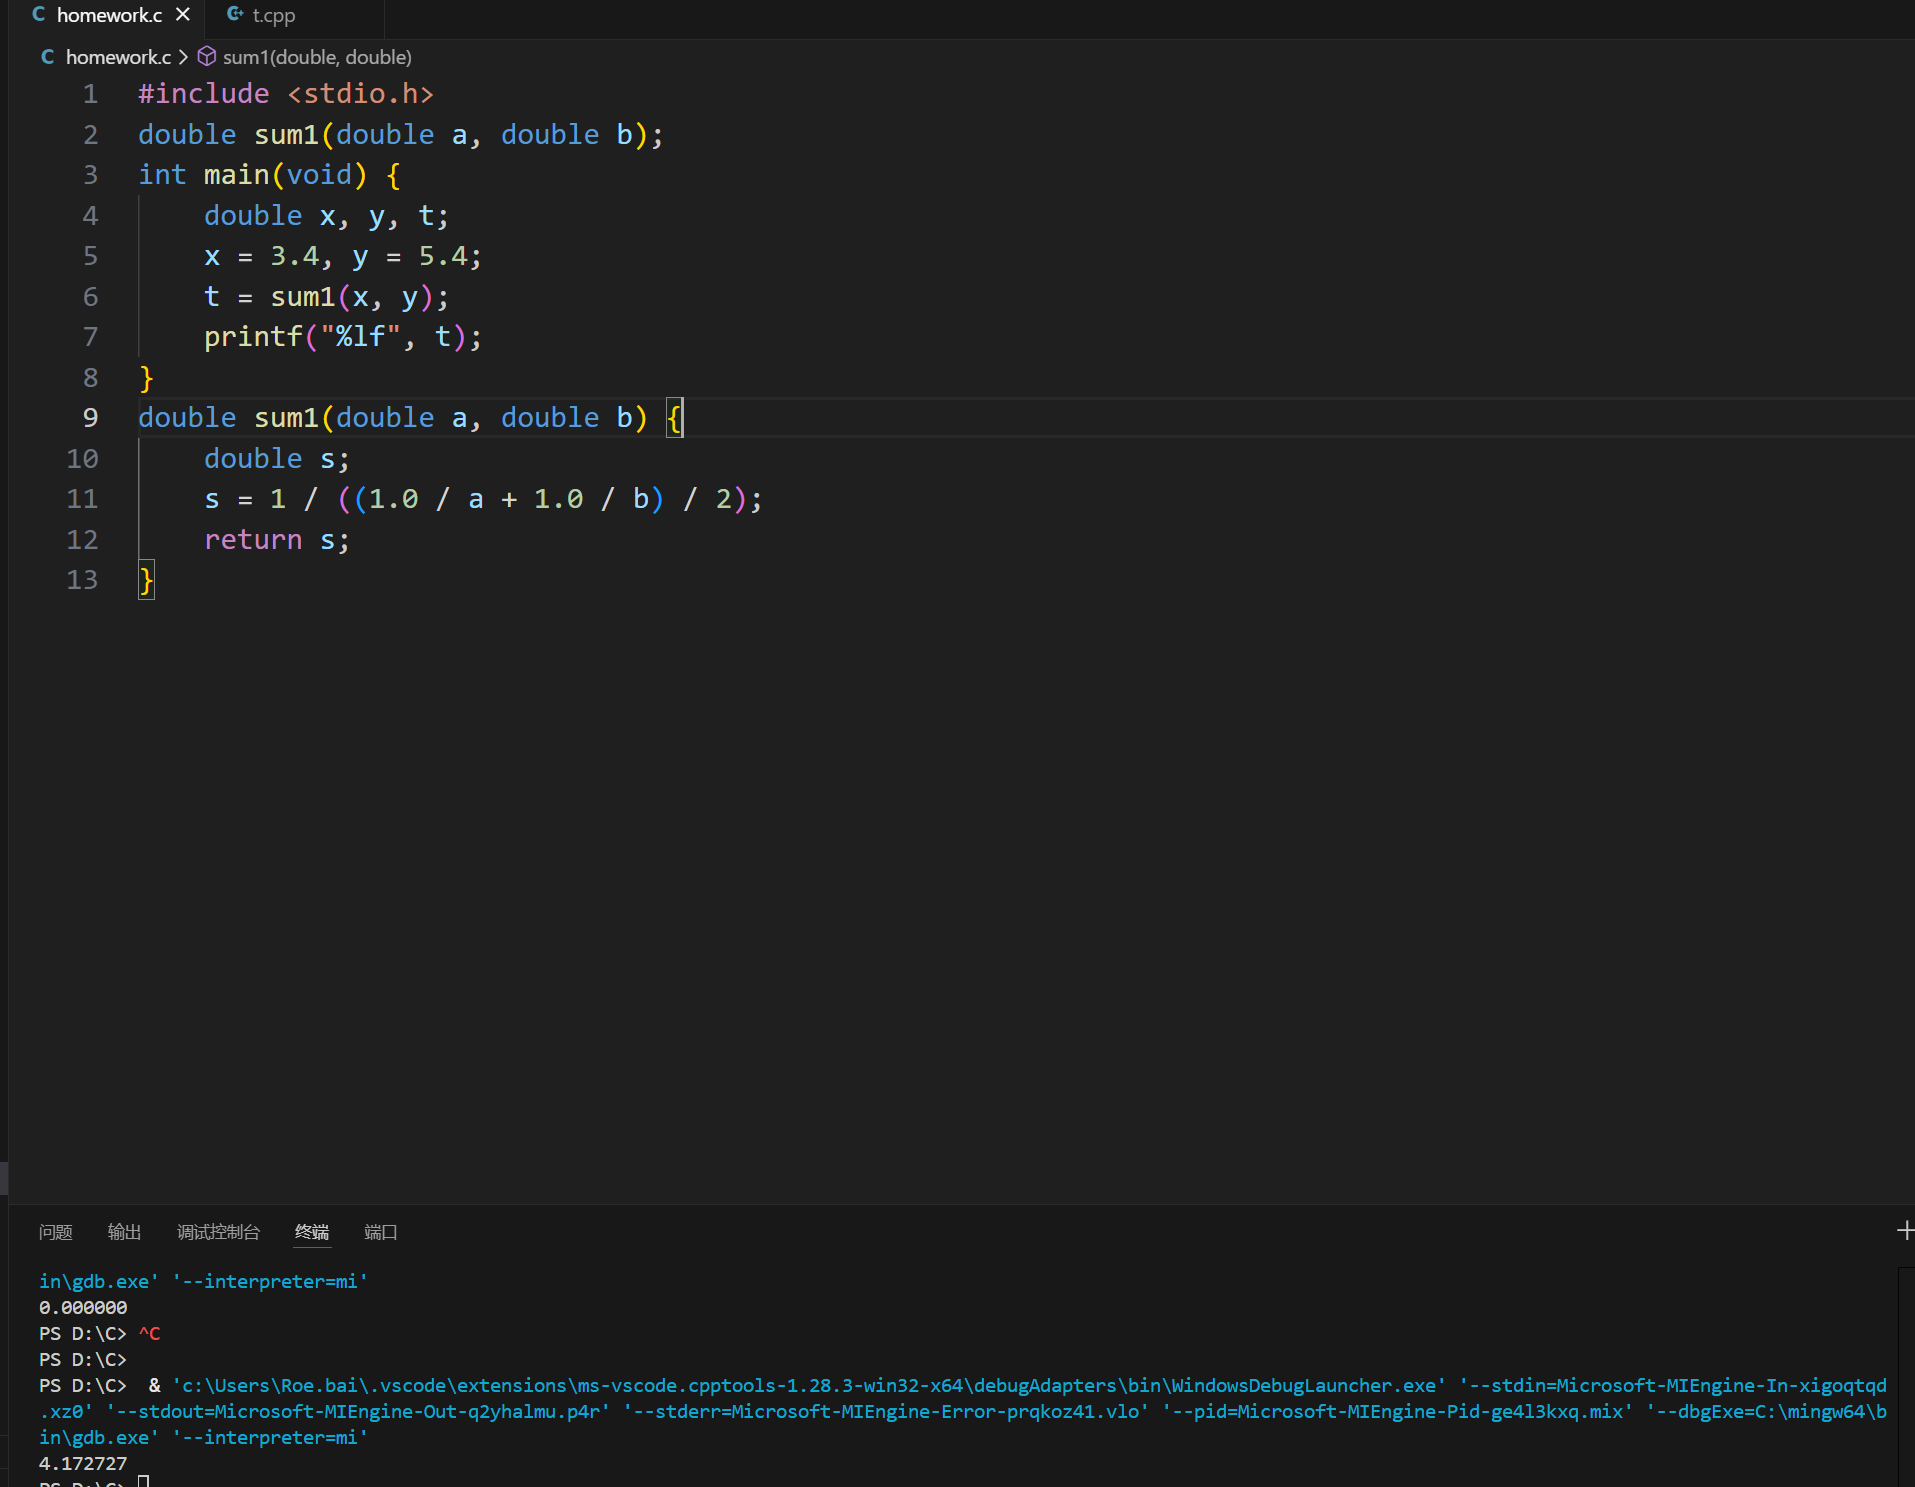The height and width of the screenshot is (1487, 1915).
Task: Click line number 3 in the gutter
Action: (90, 175)
